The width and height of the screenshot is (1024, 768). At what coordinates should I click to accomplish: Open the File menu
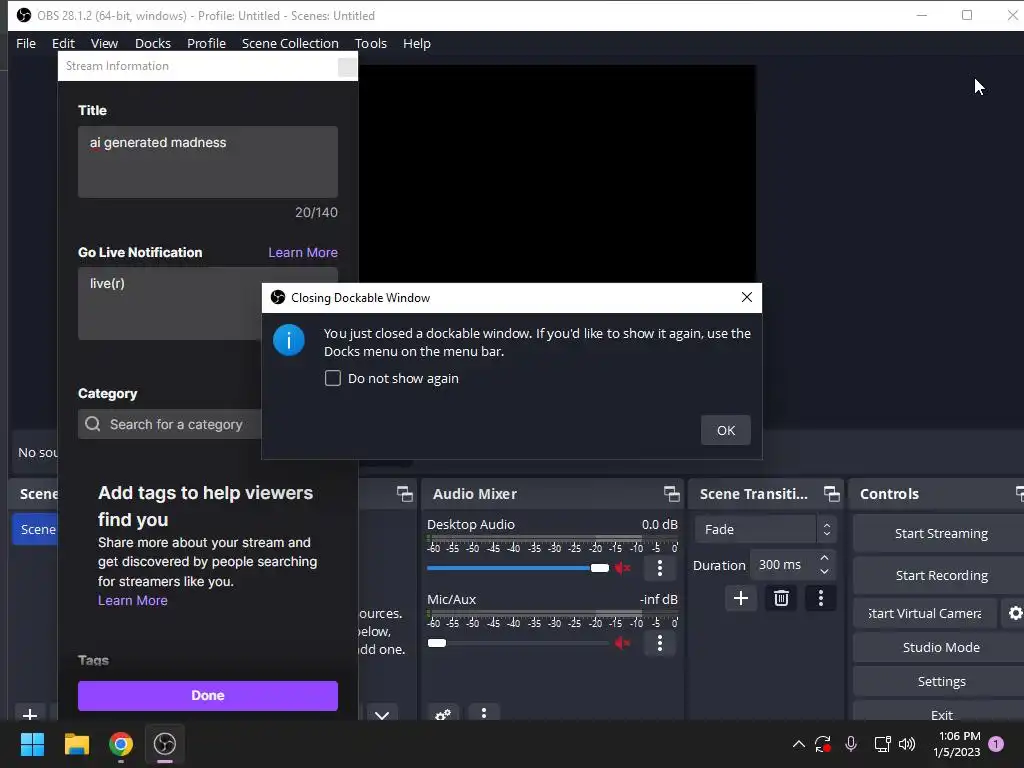pos(26,43)
